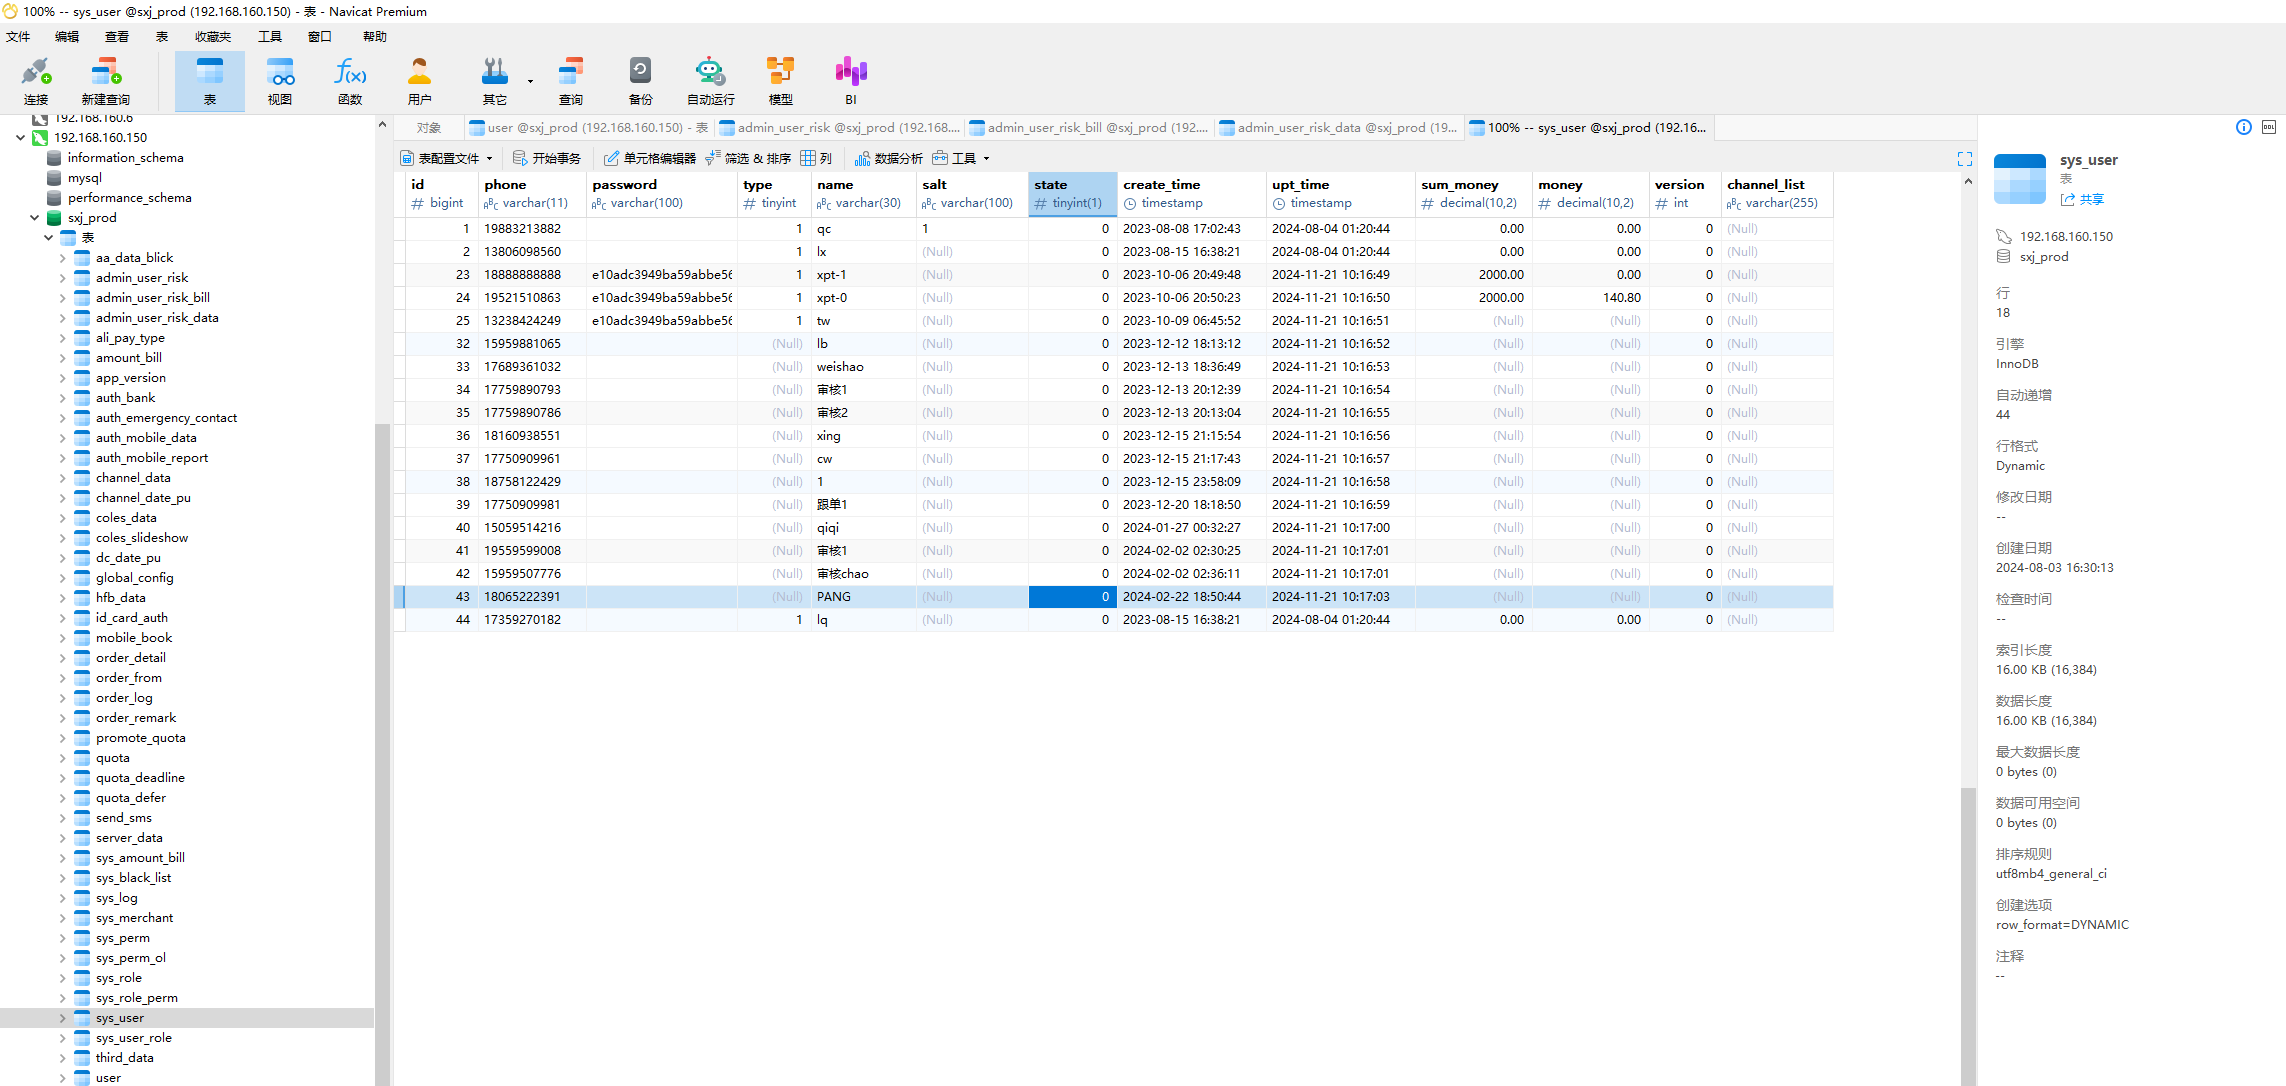This screenshot has height=1086, width=2286.
Task: Select the third_data table in tree
Action: tap(124, 1058)
